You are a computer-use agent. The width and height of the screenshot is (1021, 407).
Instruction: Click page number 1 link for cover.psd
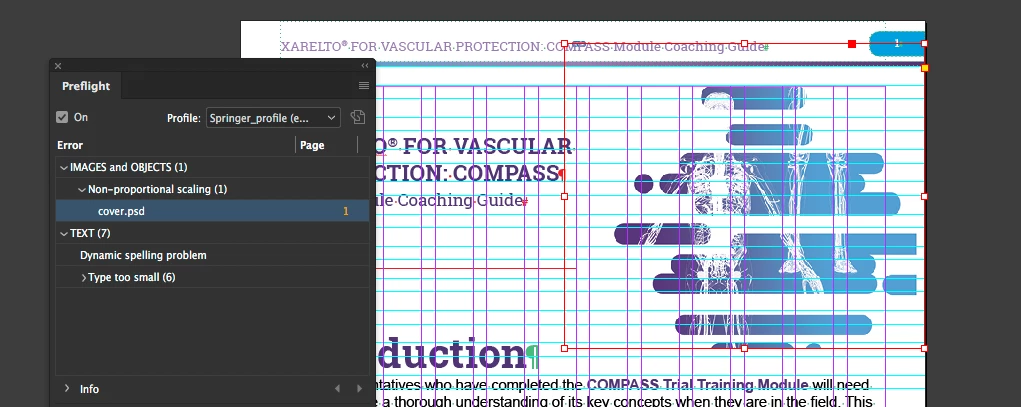(x=346, y=211)
